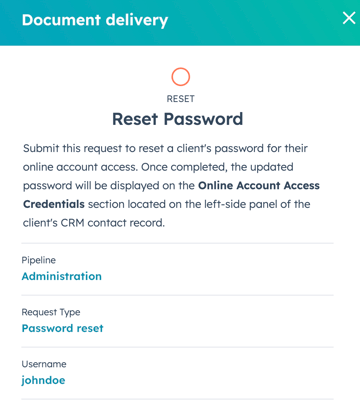Click the teal header bar background
The width and height of the screenshot is (360, 408).
(253, 23)
